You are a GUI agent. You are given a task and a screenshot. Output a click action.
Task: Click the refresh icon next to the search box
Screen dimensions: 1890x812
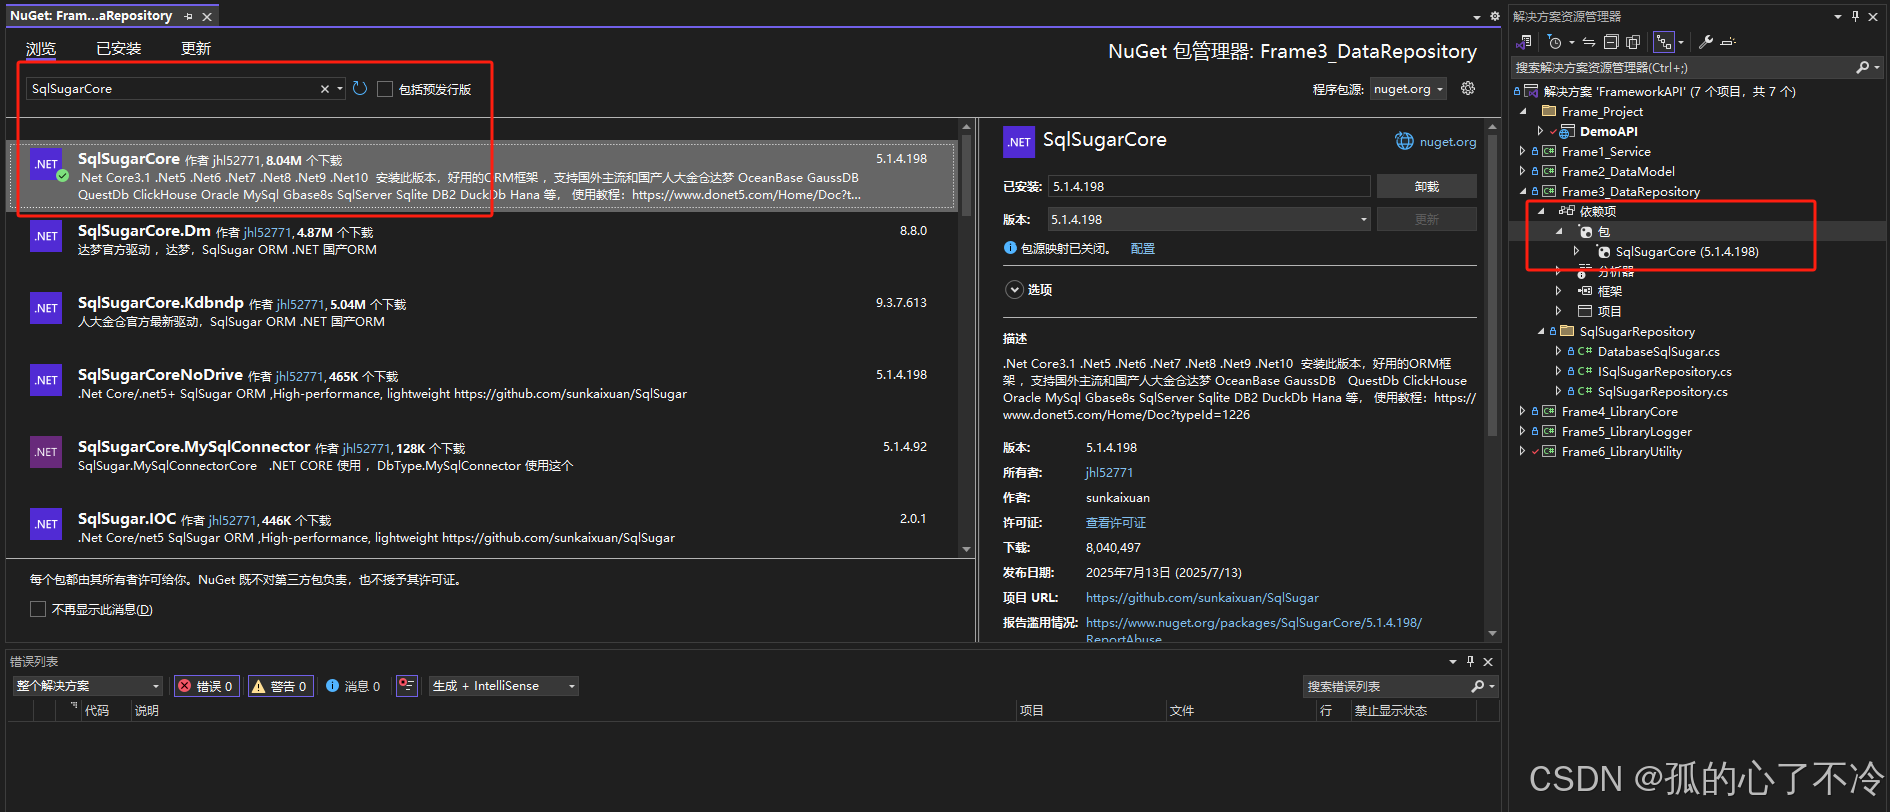(x=360, y=89)
